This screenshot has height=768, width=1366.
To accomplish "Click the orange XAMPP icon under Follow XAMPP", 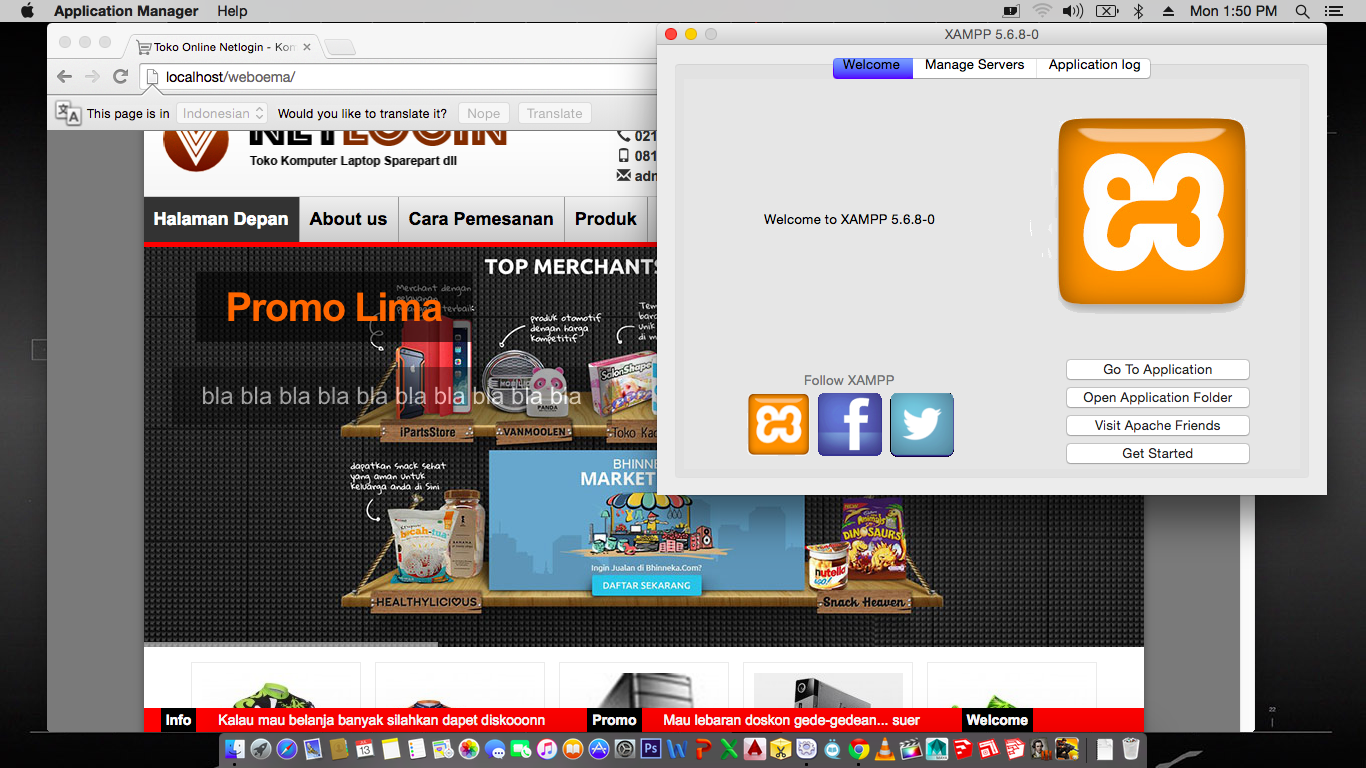I will coord(778,424).
